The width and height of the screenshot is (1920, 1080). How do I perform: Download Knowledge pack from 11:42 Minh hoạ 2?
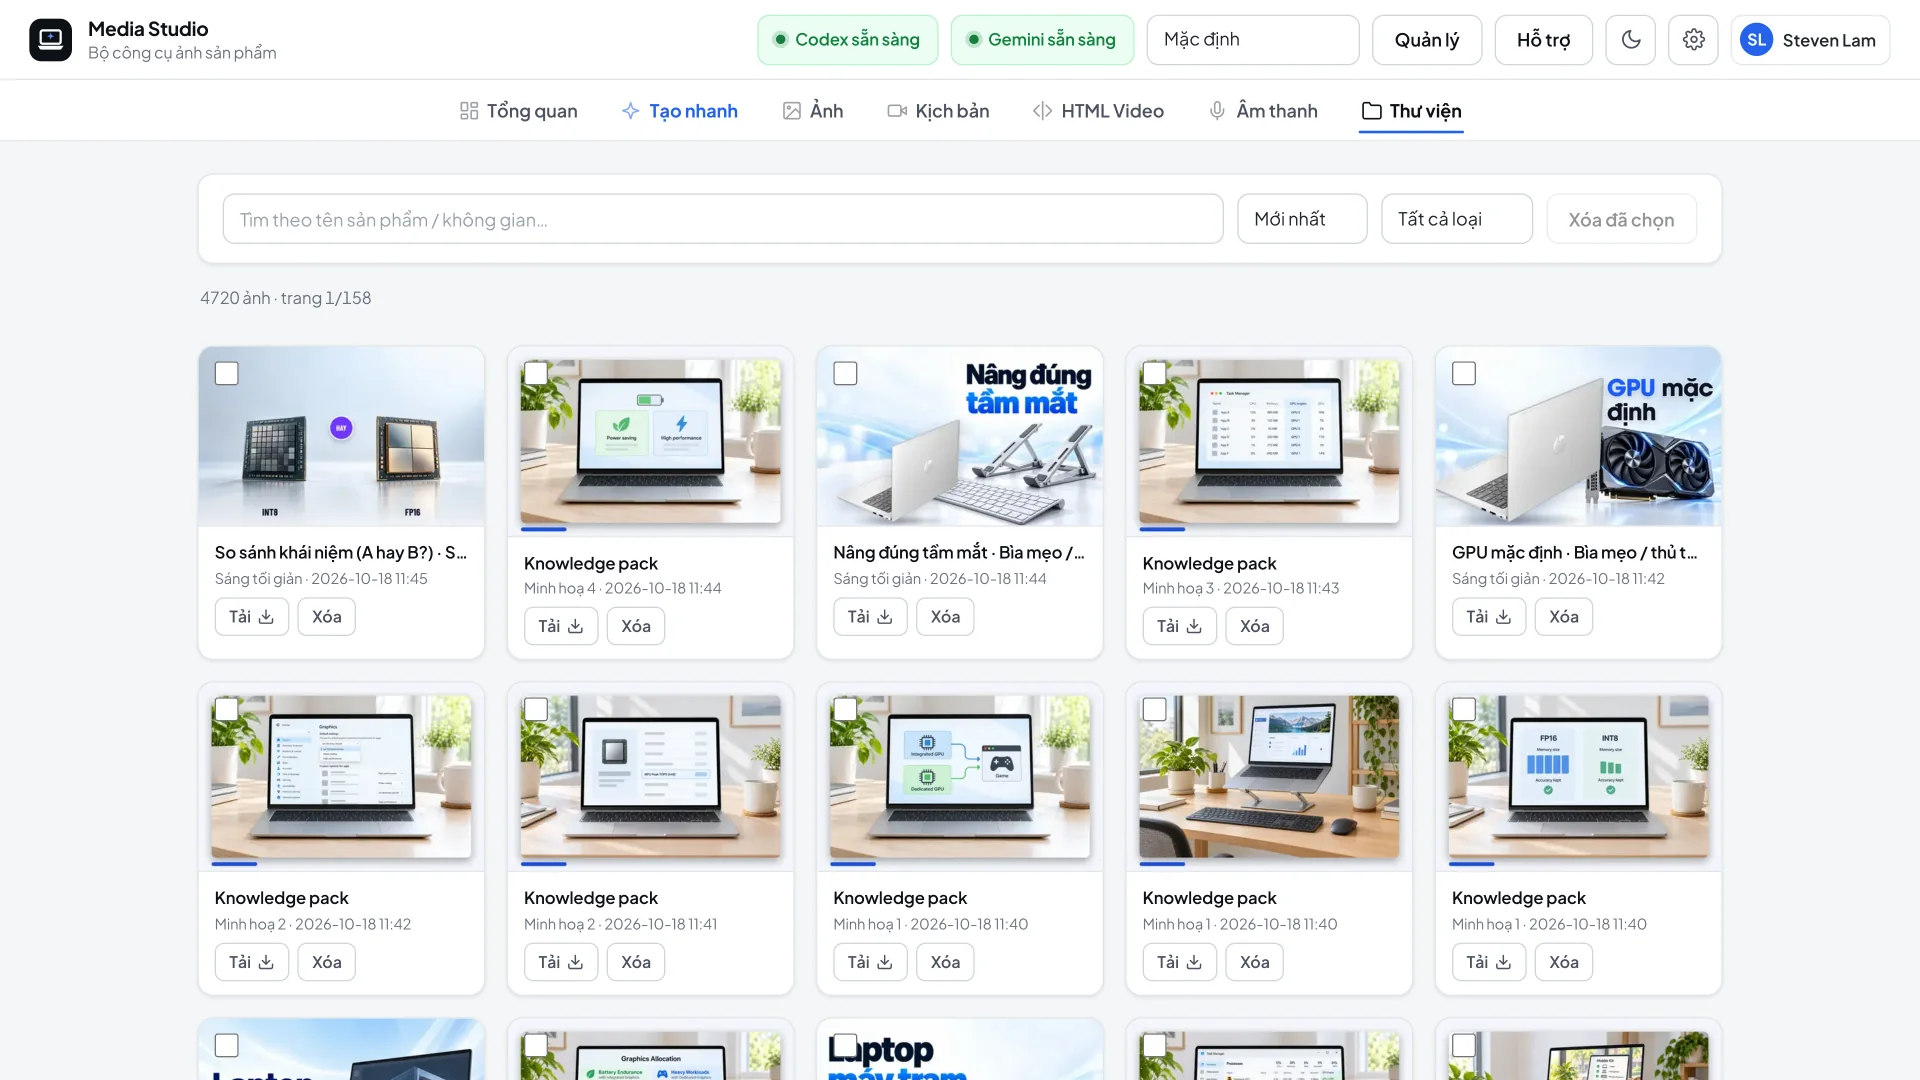coord(252,962)
